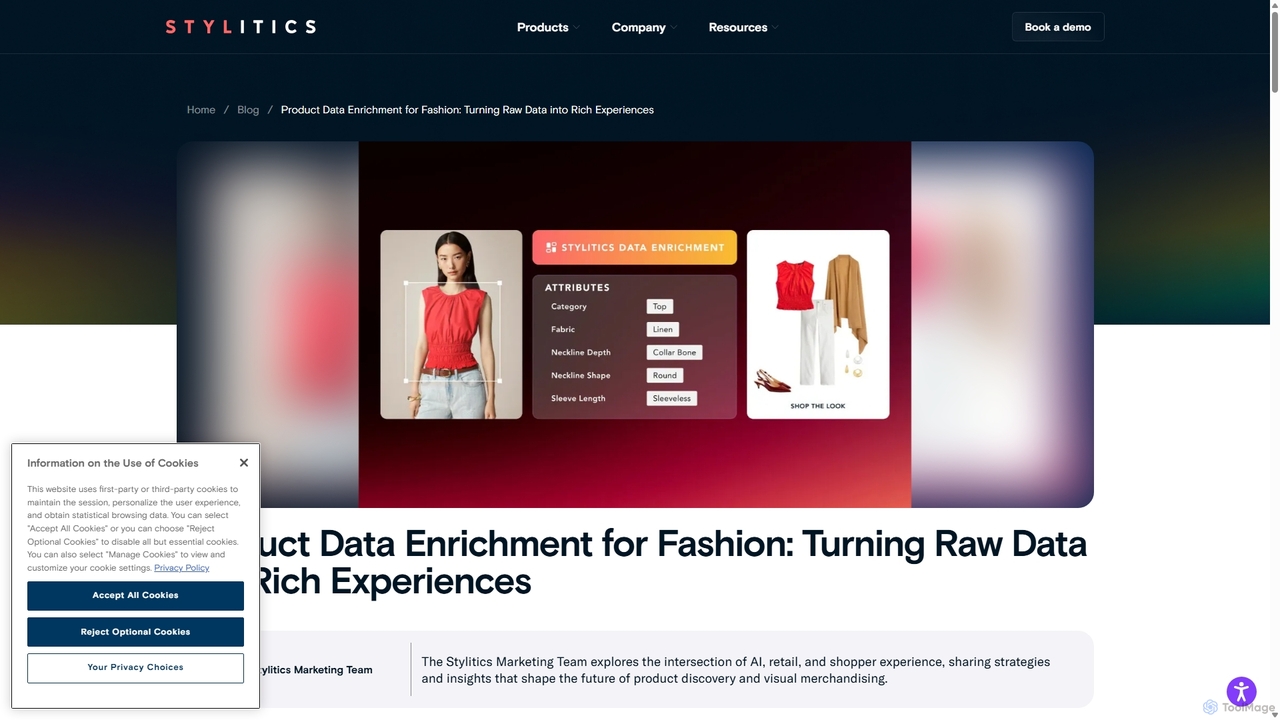Click the 'Sleeveless' sleeve length tag
The image size is (1280, 720).
(x=672, y=398)
